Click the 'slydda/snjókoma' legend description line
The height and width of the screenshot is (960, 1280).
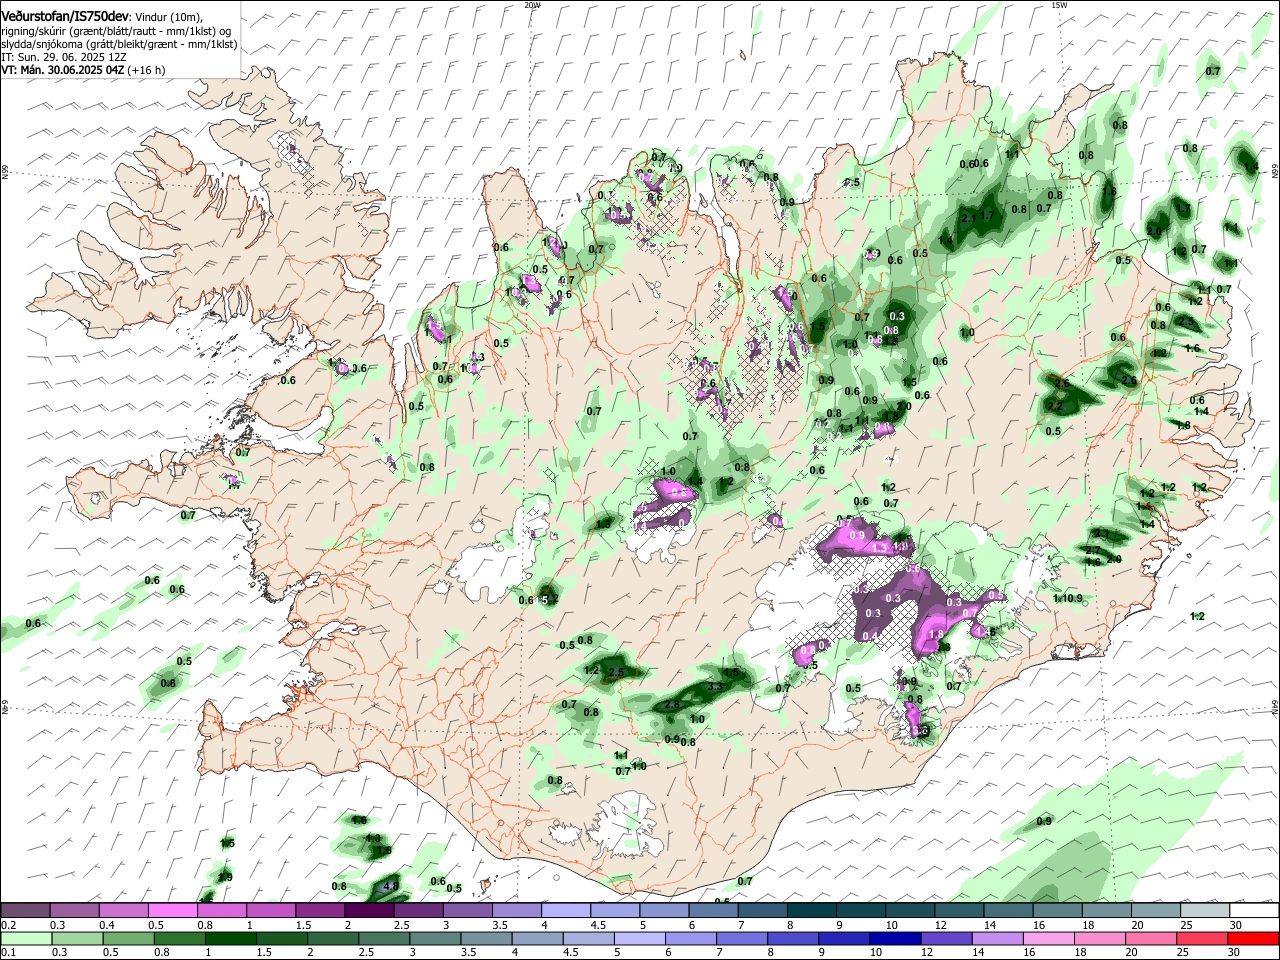[x=119, y=44]
